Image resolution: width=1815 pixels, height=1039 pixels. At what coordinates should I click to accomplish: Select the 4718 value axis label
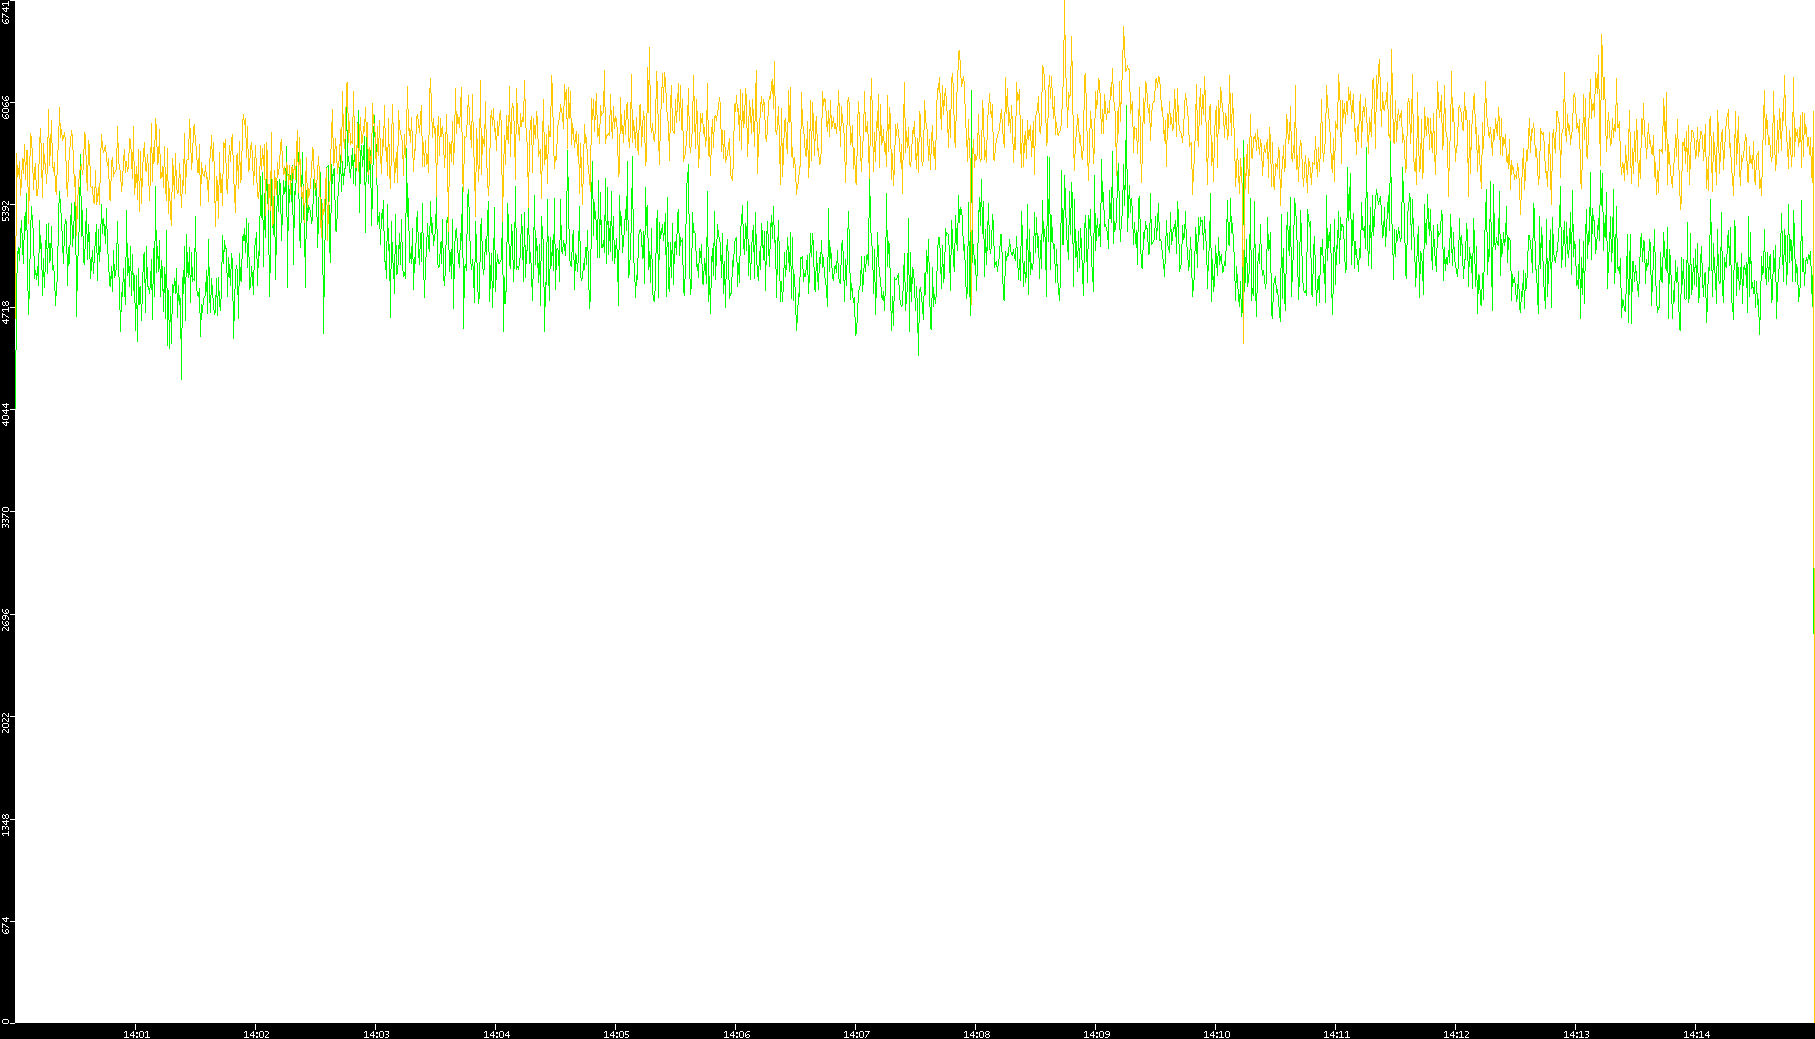pos(7,312)
